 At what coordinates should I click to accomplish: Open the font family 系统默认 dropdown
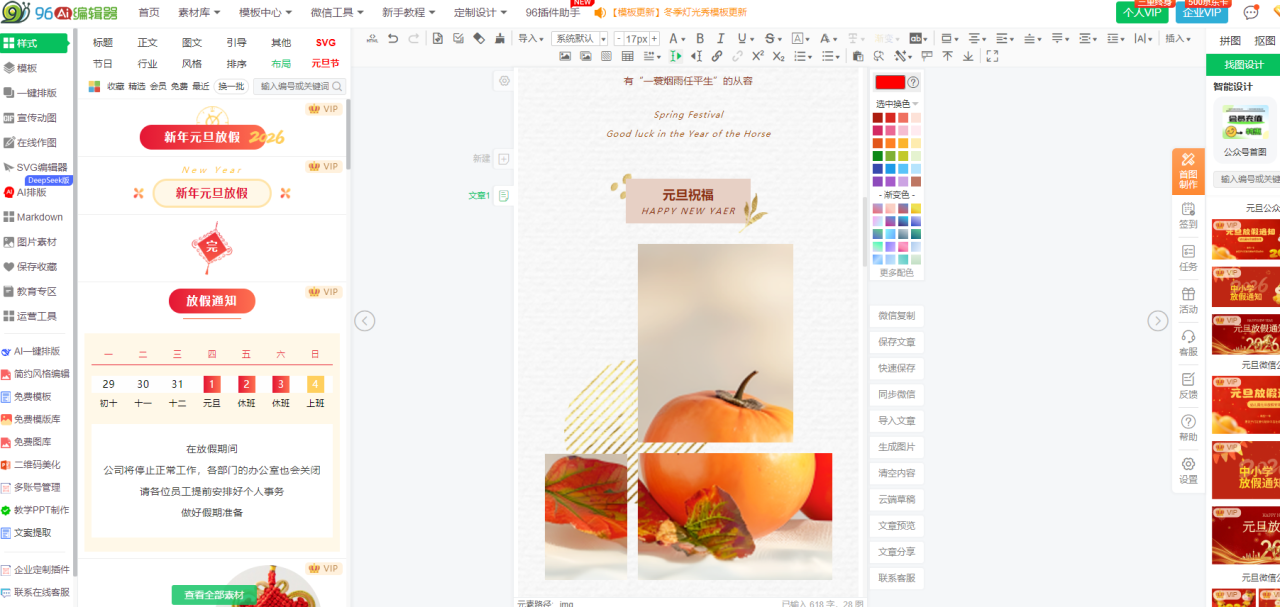coord(579,39)
